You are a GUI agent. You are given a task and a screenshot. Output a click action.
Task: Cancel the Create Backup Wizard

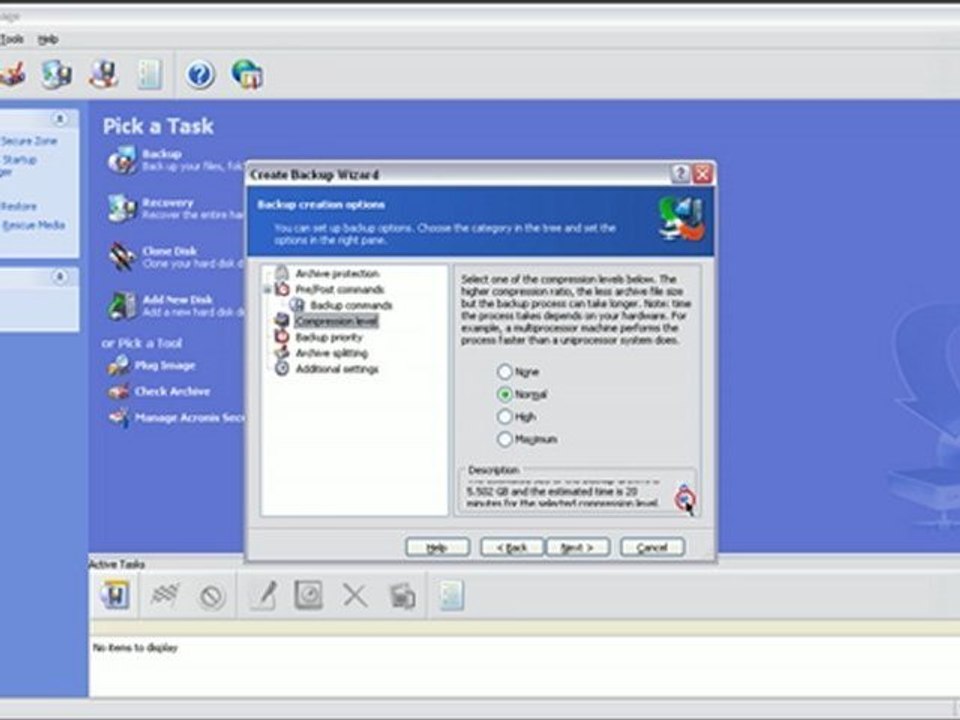tap(652, 547)
